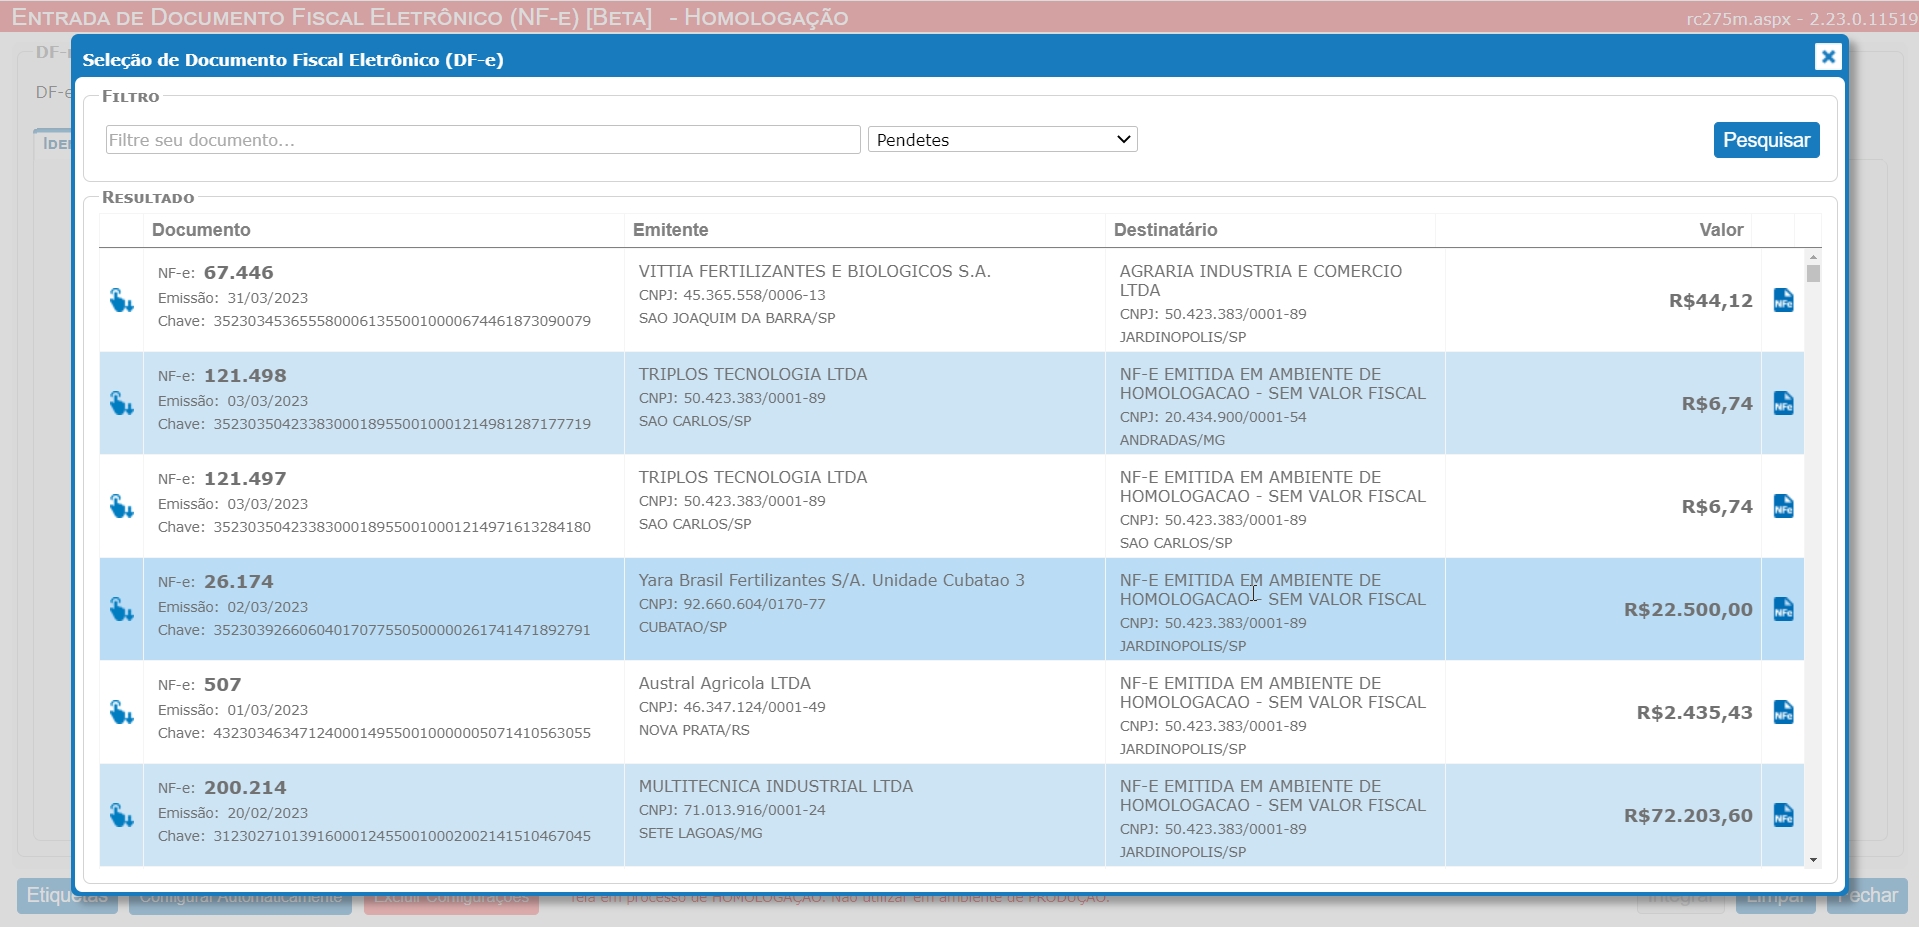Viewport: 1919px width, 927px height.
Task: Click the results scrollbar up arrow
Action: 1813,257
